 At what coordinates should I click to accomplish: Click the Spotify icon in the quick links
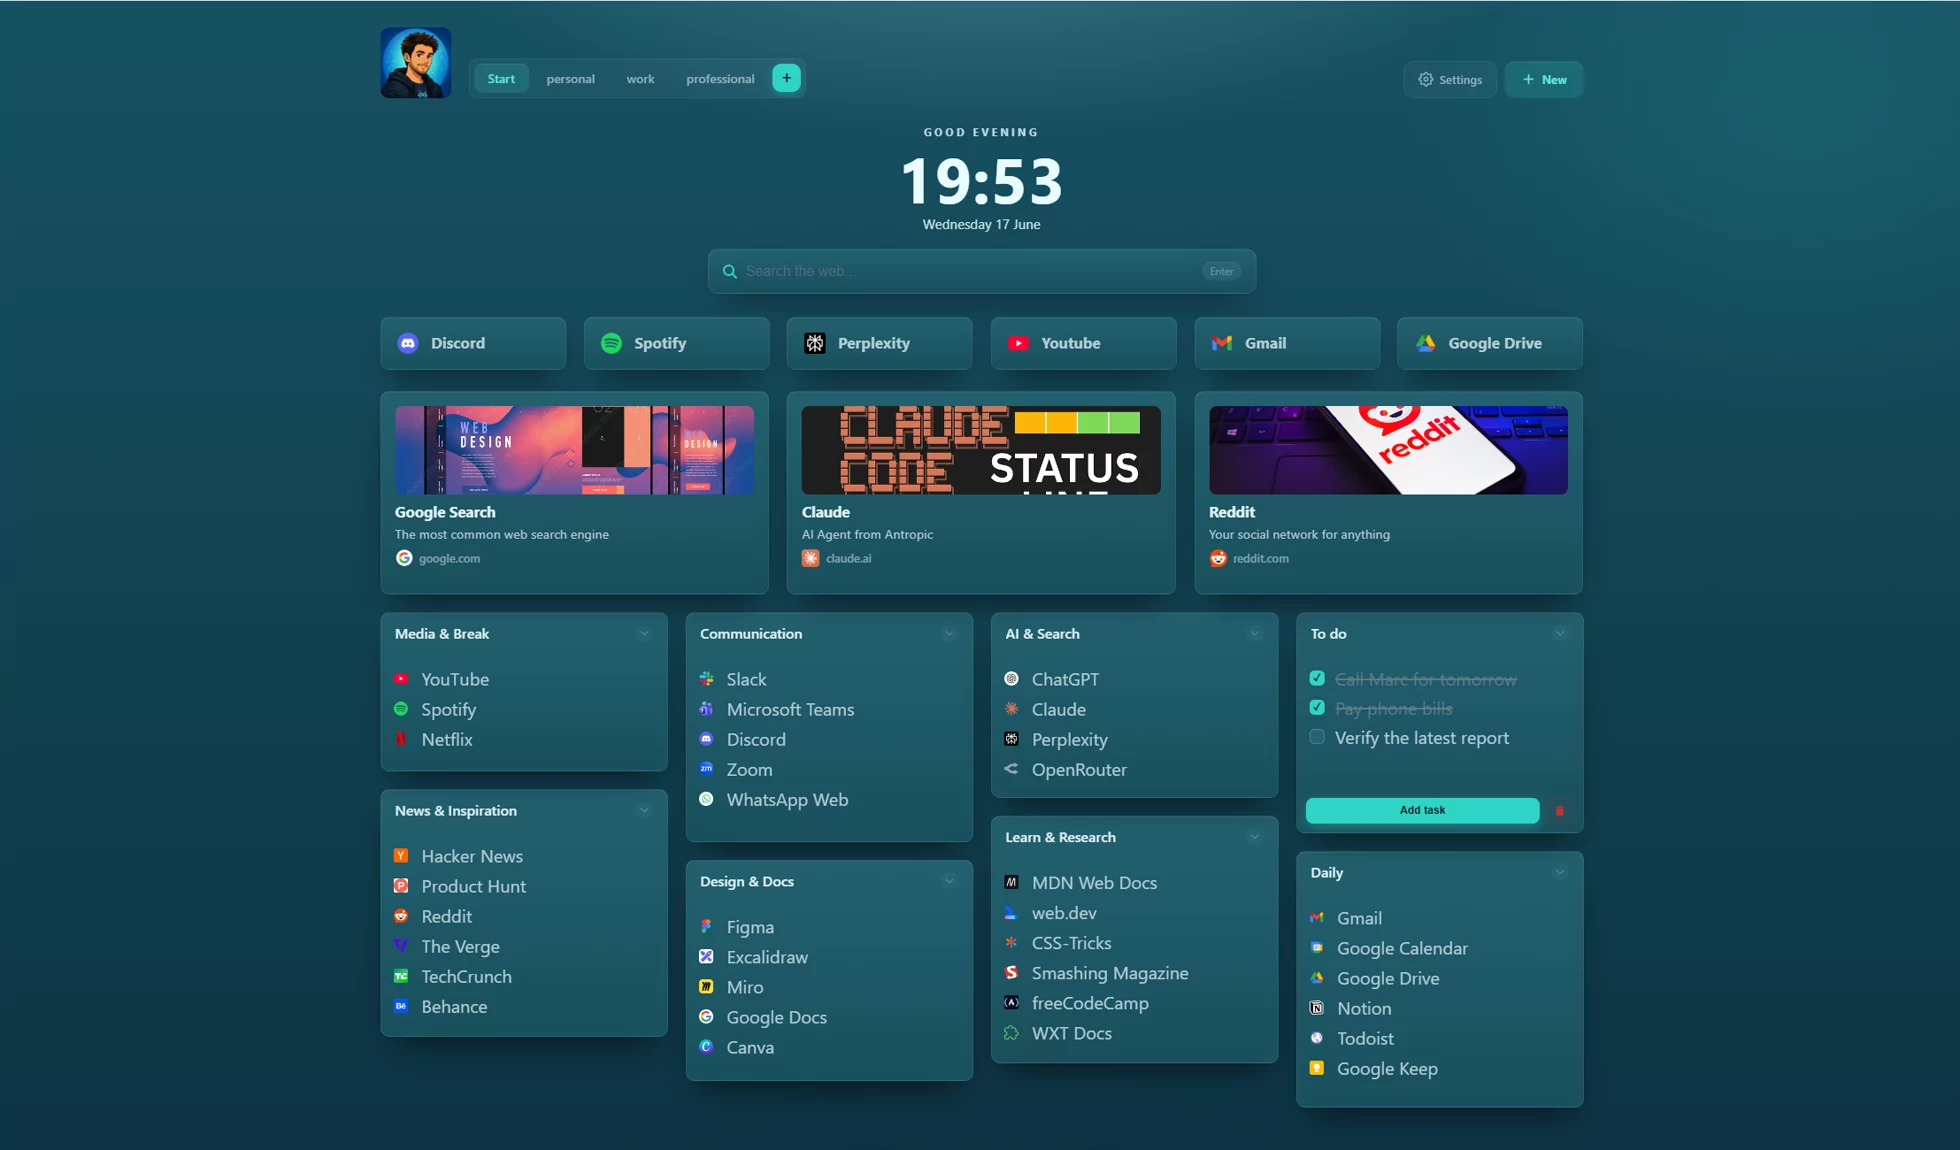click(x=611, y=343)
